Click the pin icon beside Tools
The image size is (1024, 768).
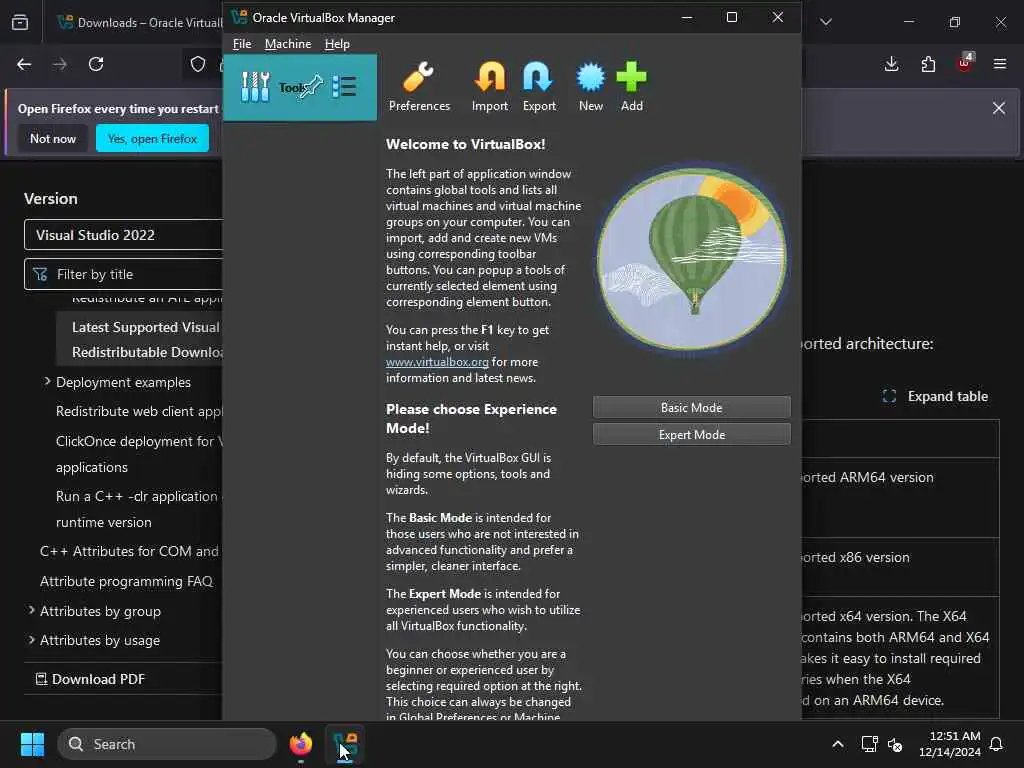click(312, 86)
